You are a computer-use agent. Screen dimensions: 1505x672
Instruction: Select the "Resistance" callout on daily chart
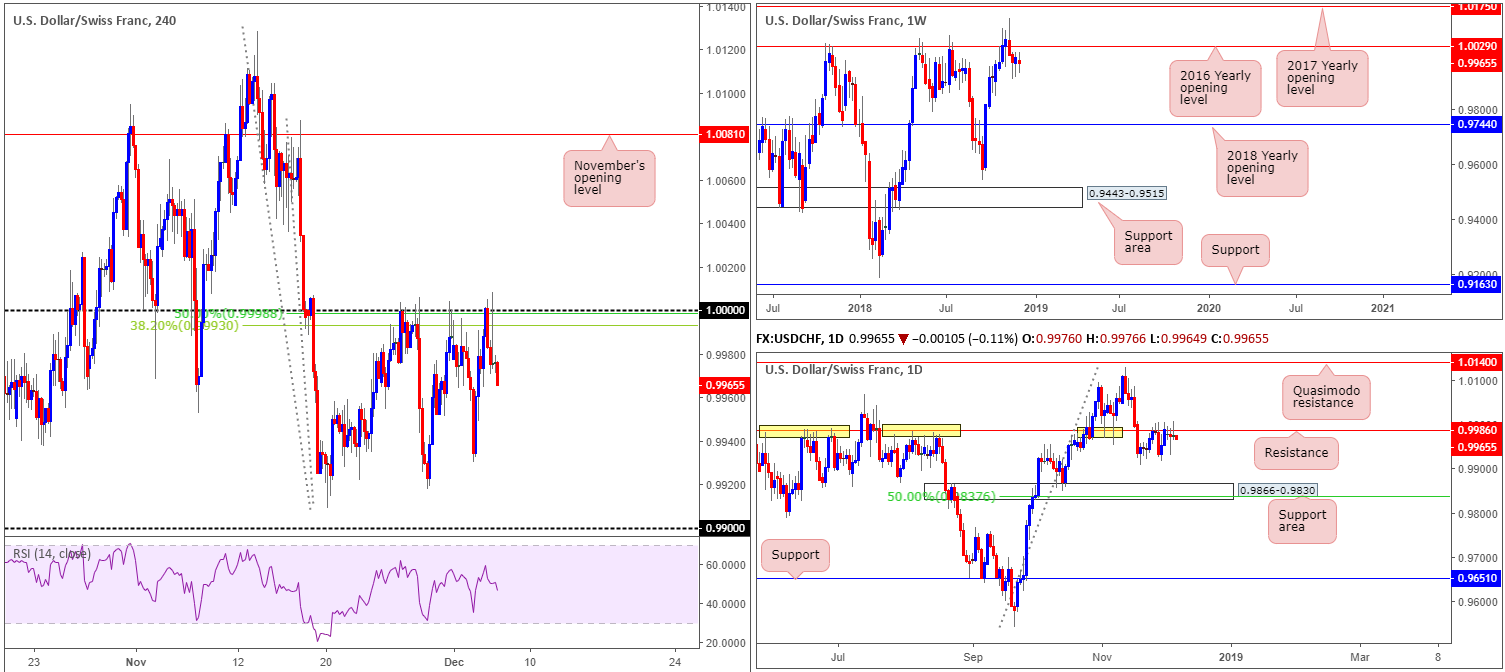[1295, 453]
